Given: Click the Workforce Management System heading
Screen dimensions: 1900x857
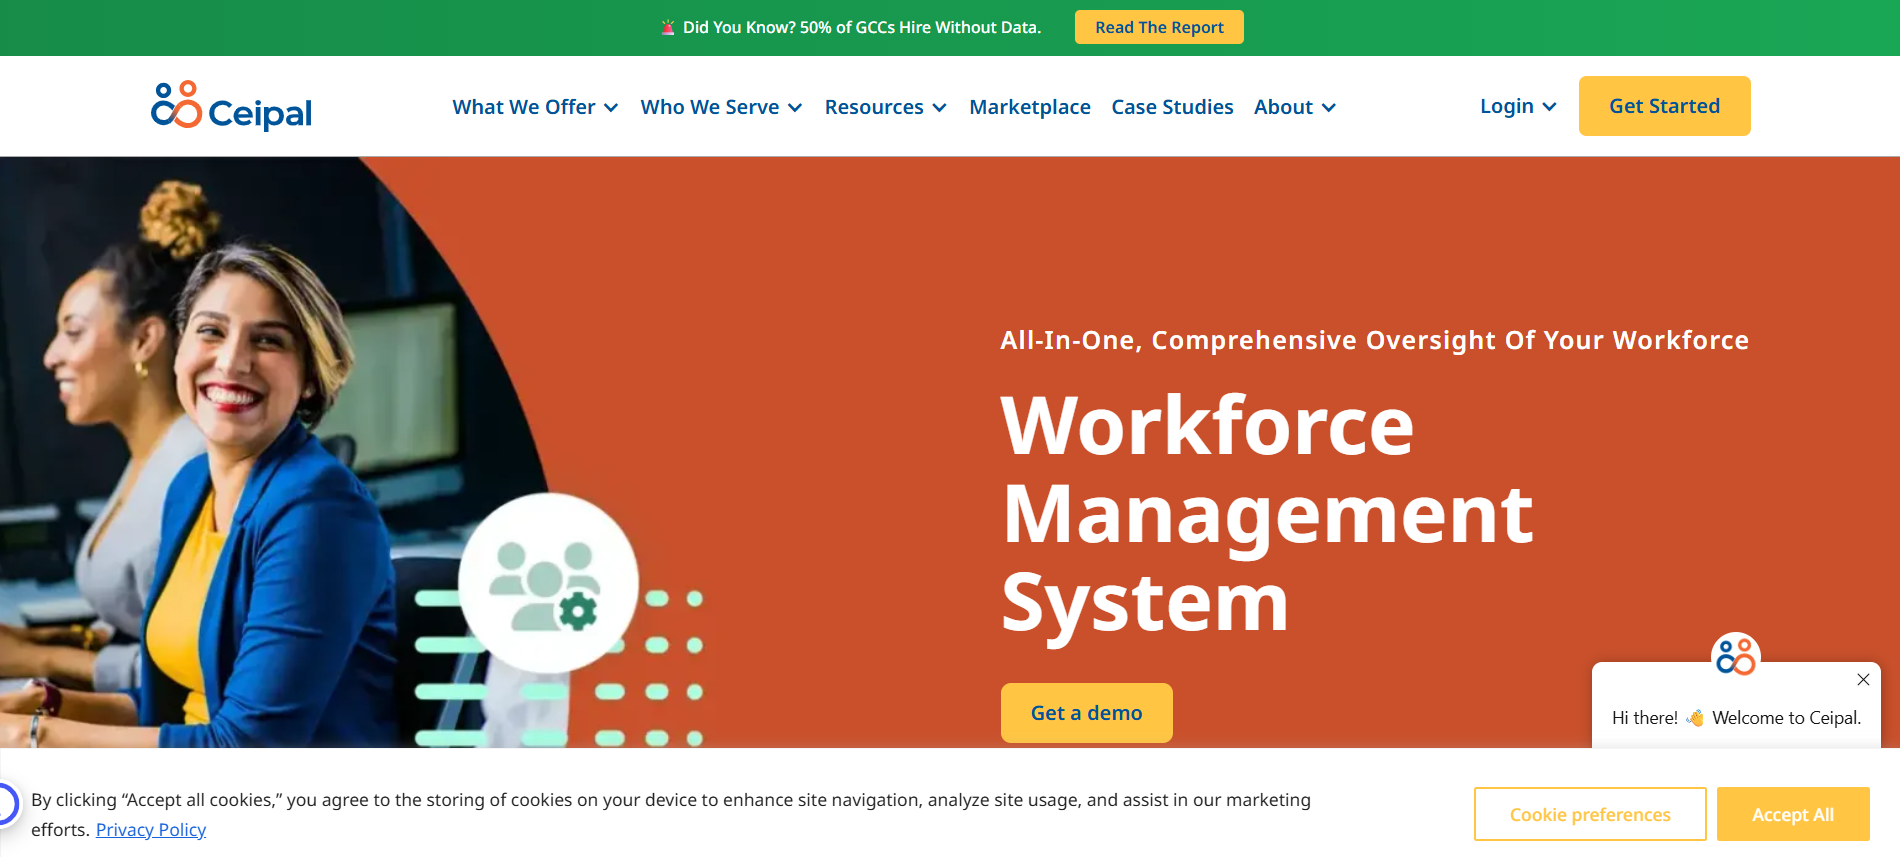Looking at the screenshot, I should pos(1267,514).
